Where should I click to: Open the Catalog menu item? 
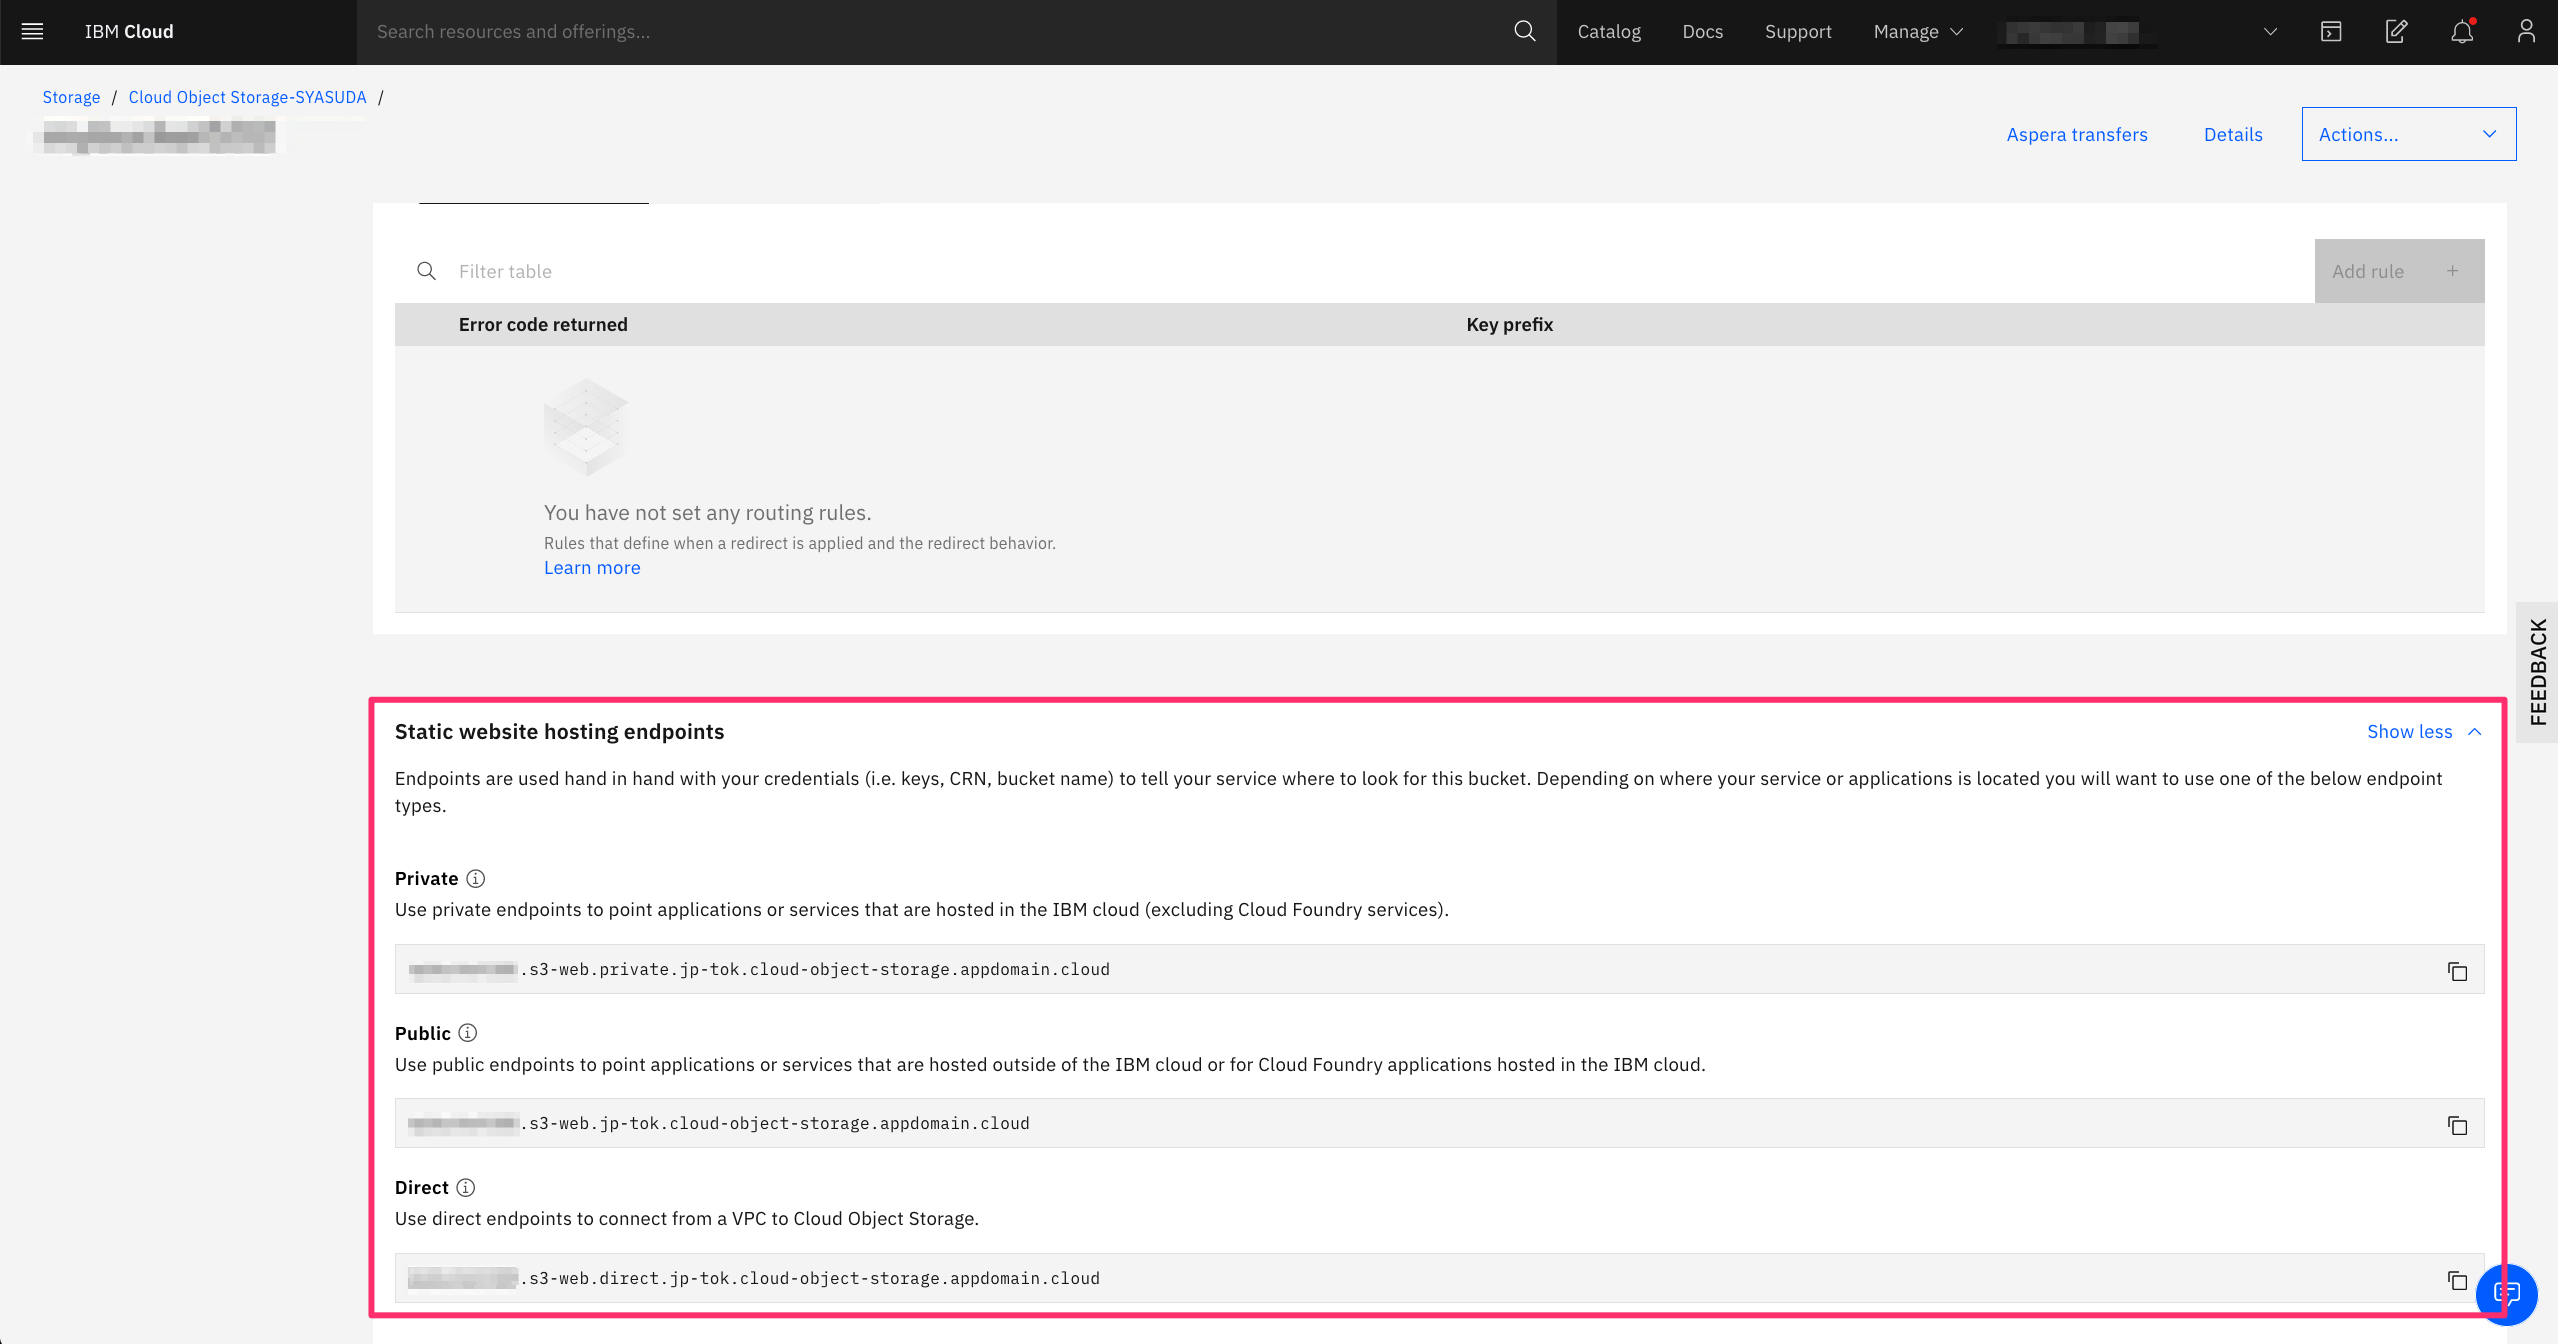tap(1609, 31)
